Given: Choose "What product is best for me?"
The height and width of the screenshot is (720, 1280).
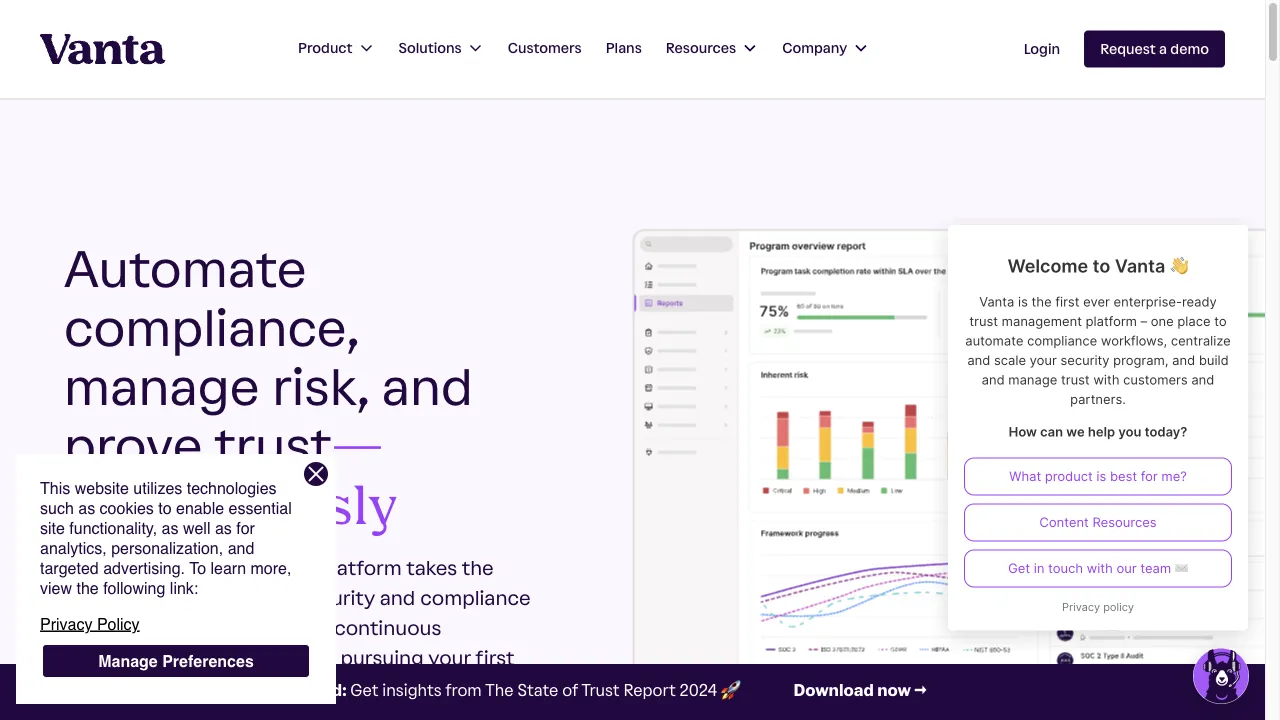Looking at the screenshot, I should [x=1098, y=476].
